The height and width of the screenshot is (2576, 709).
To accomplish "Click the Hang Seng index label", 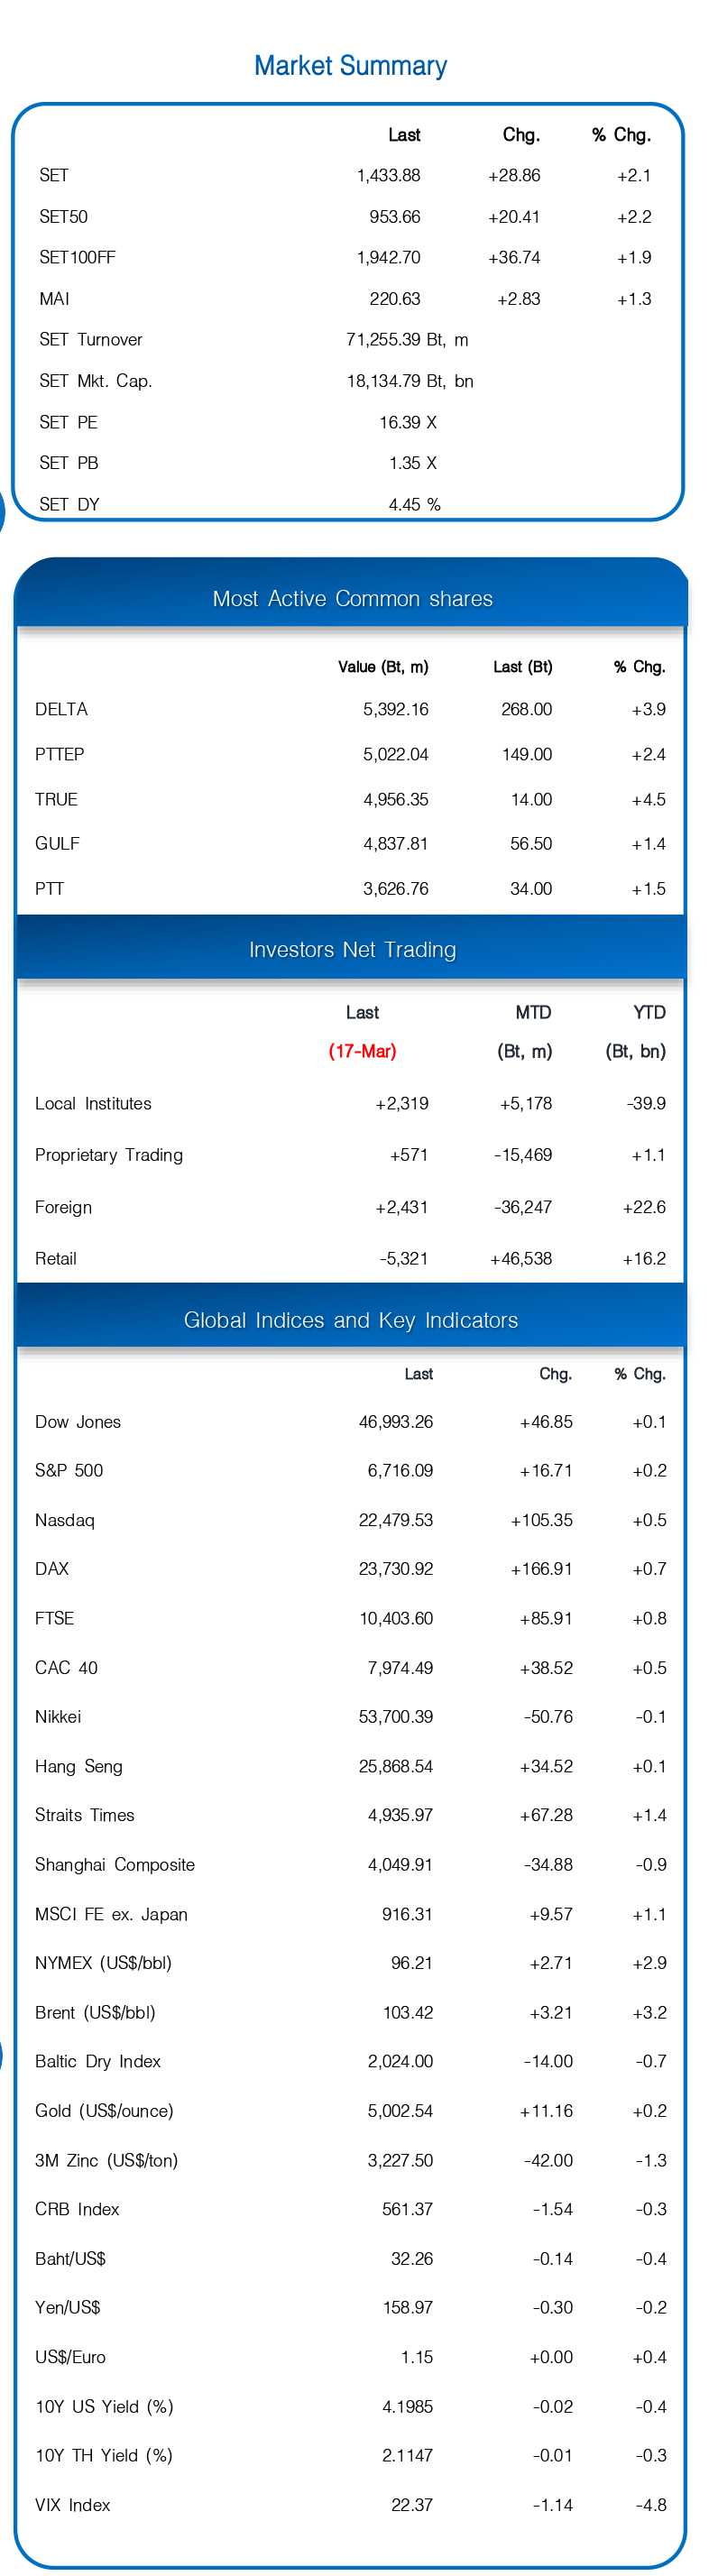I will [78, 1766].
